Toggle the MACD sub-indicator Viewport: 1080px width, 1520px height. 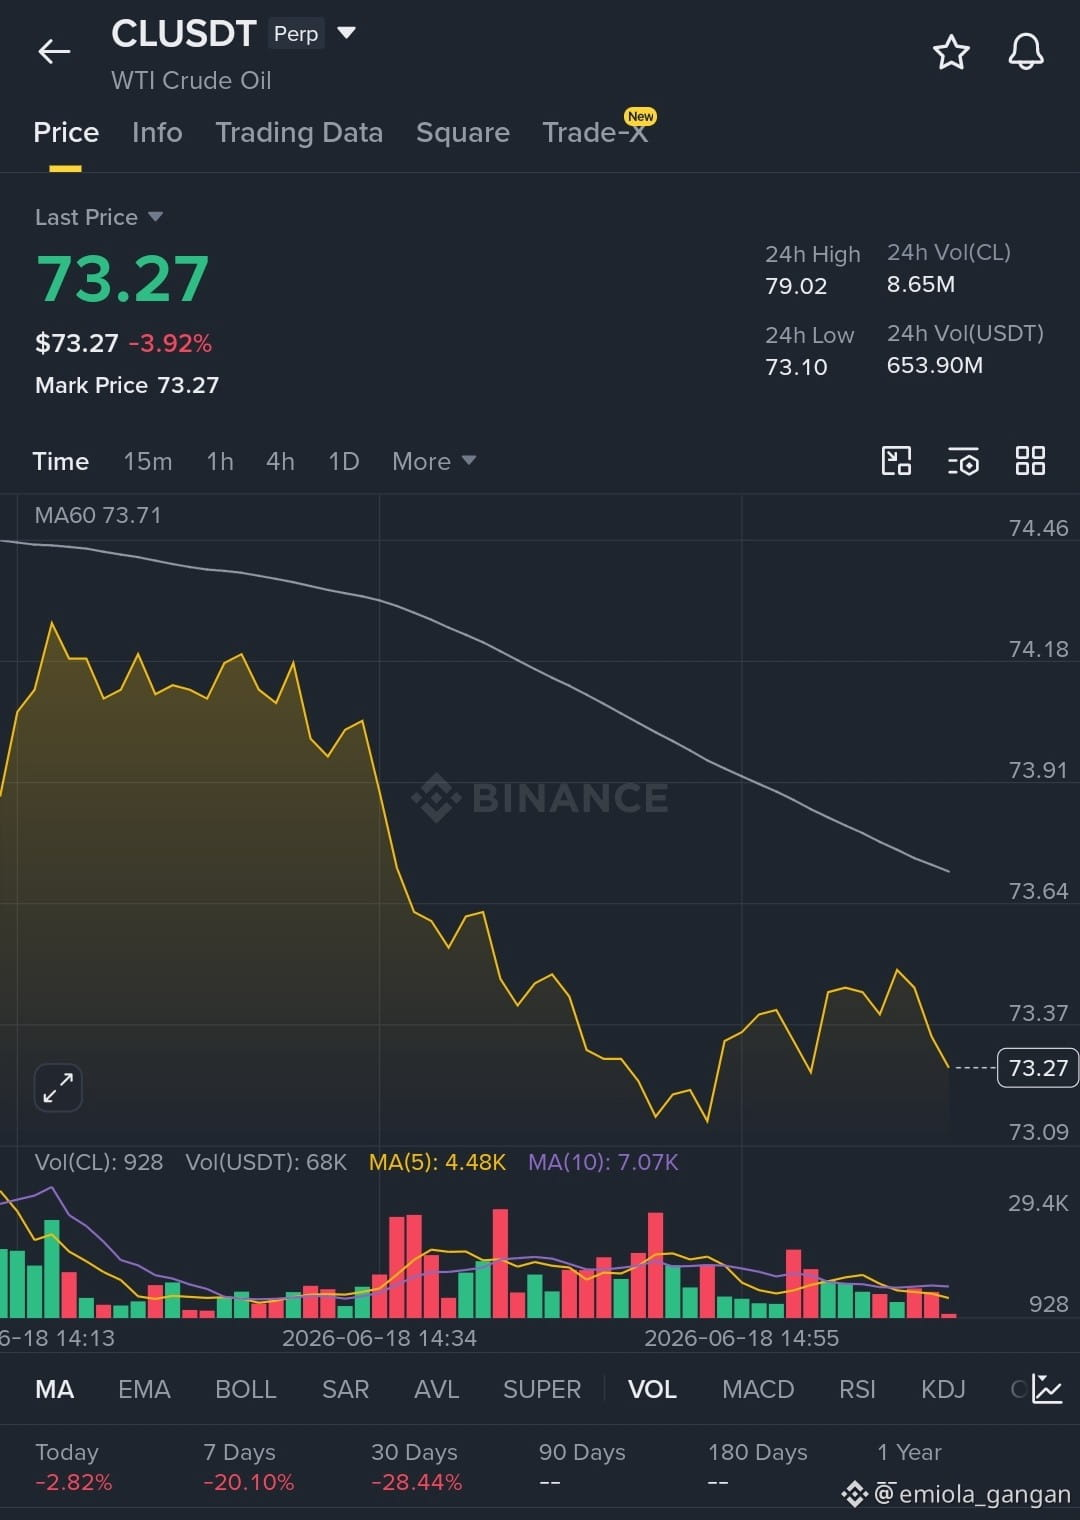click(758, 1389)
